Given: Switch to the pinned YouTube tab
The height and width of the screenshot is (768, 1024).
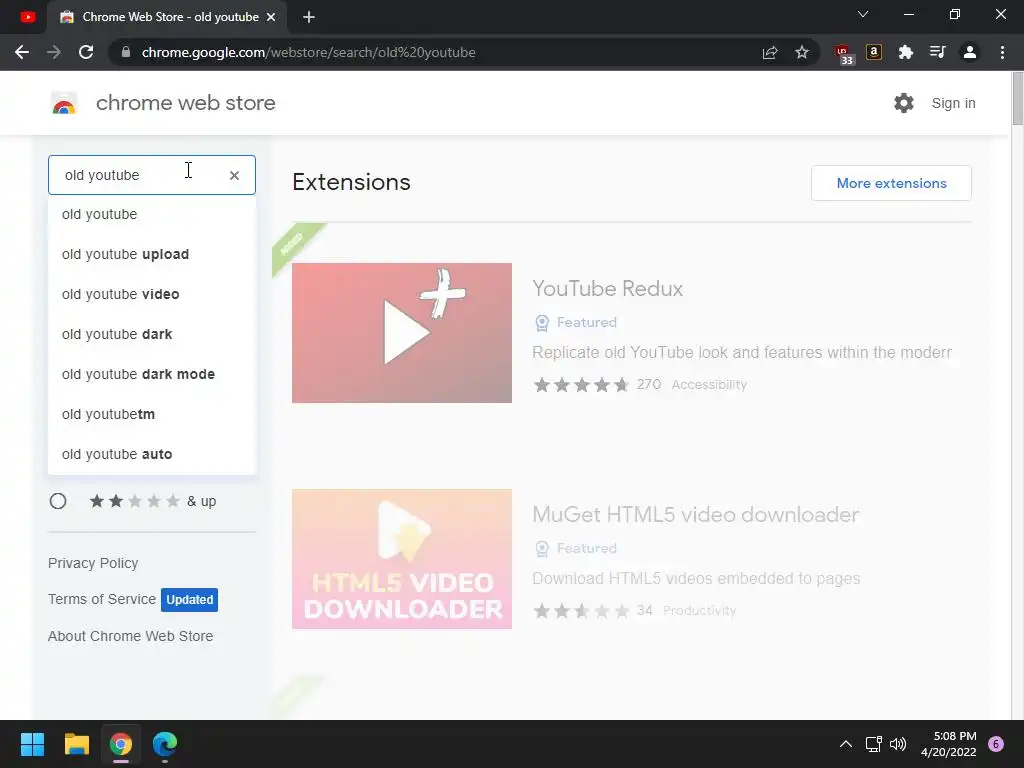Looking at the screenshot, I should 27,17.
